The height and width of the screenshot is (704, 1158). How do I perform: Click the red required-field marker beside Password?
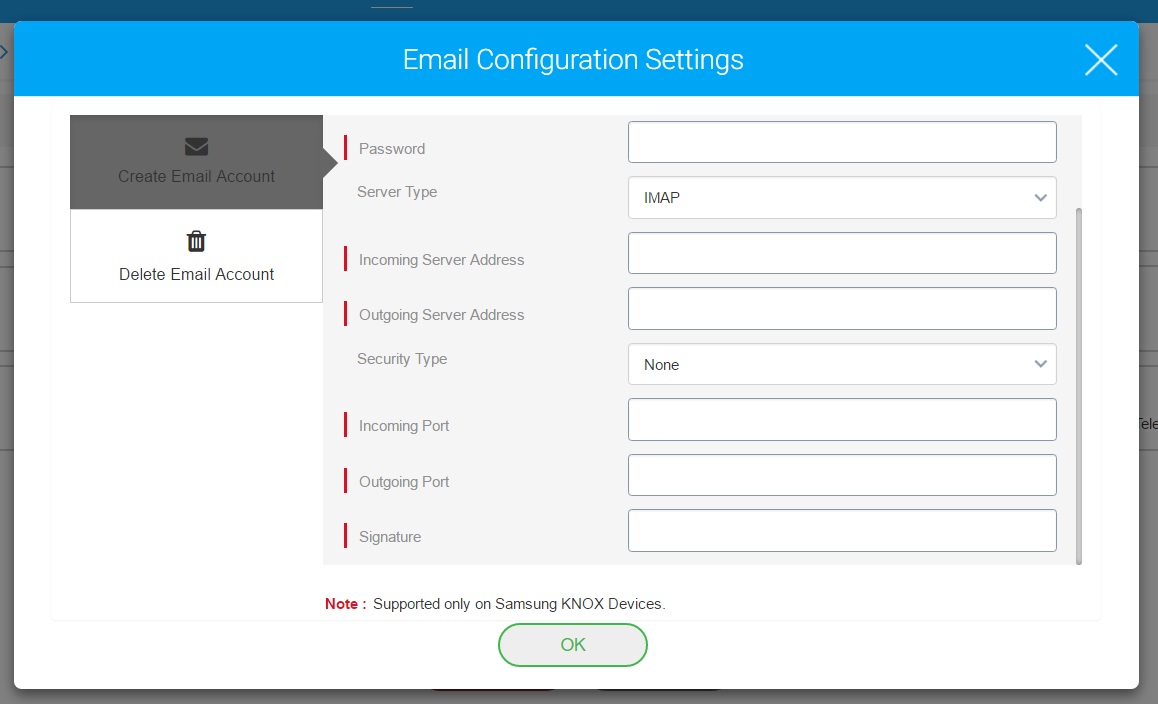(x=345, y=147)
